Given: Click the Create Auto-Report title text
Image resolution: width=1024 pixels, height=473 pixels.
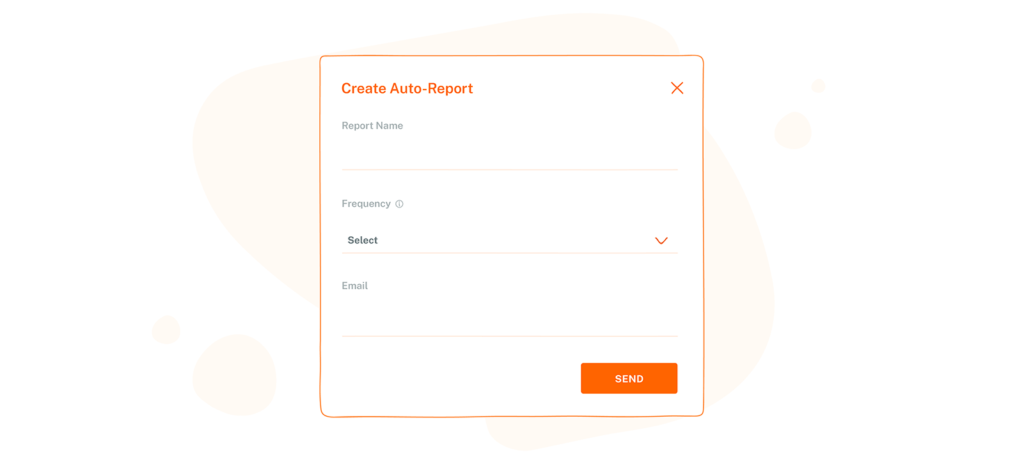Looking at the screenshot, I should pos(407,88).
